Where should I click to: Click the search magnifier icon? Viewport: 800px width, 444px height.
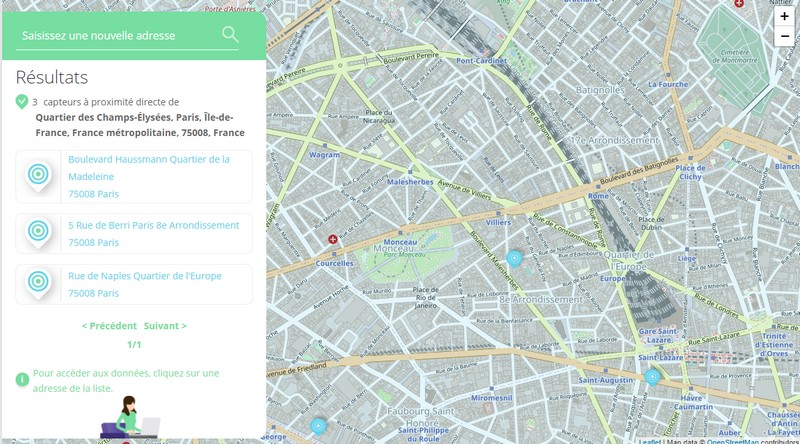[x=230, y=35]
